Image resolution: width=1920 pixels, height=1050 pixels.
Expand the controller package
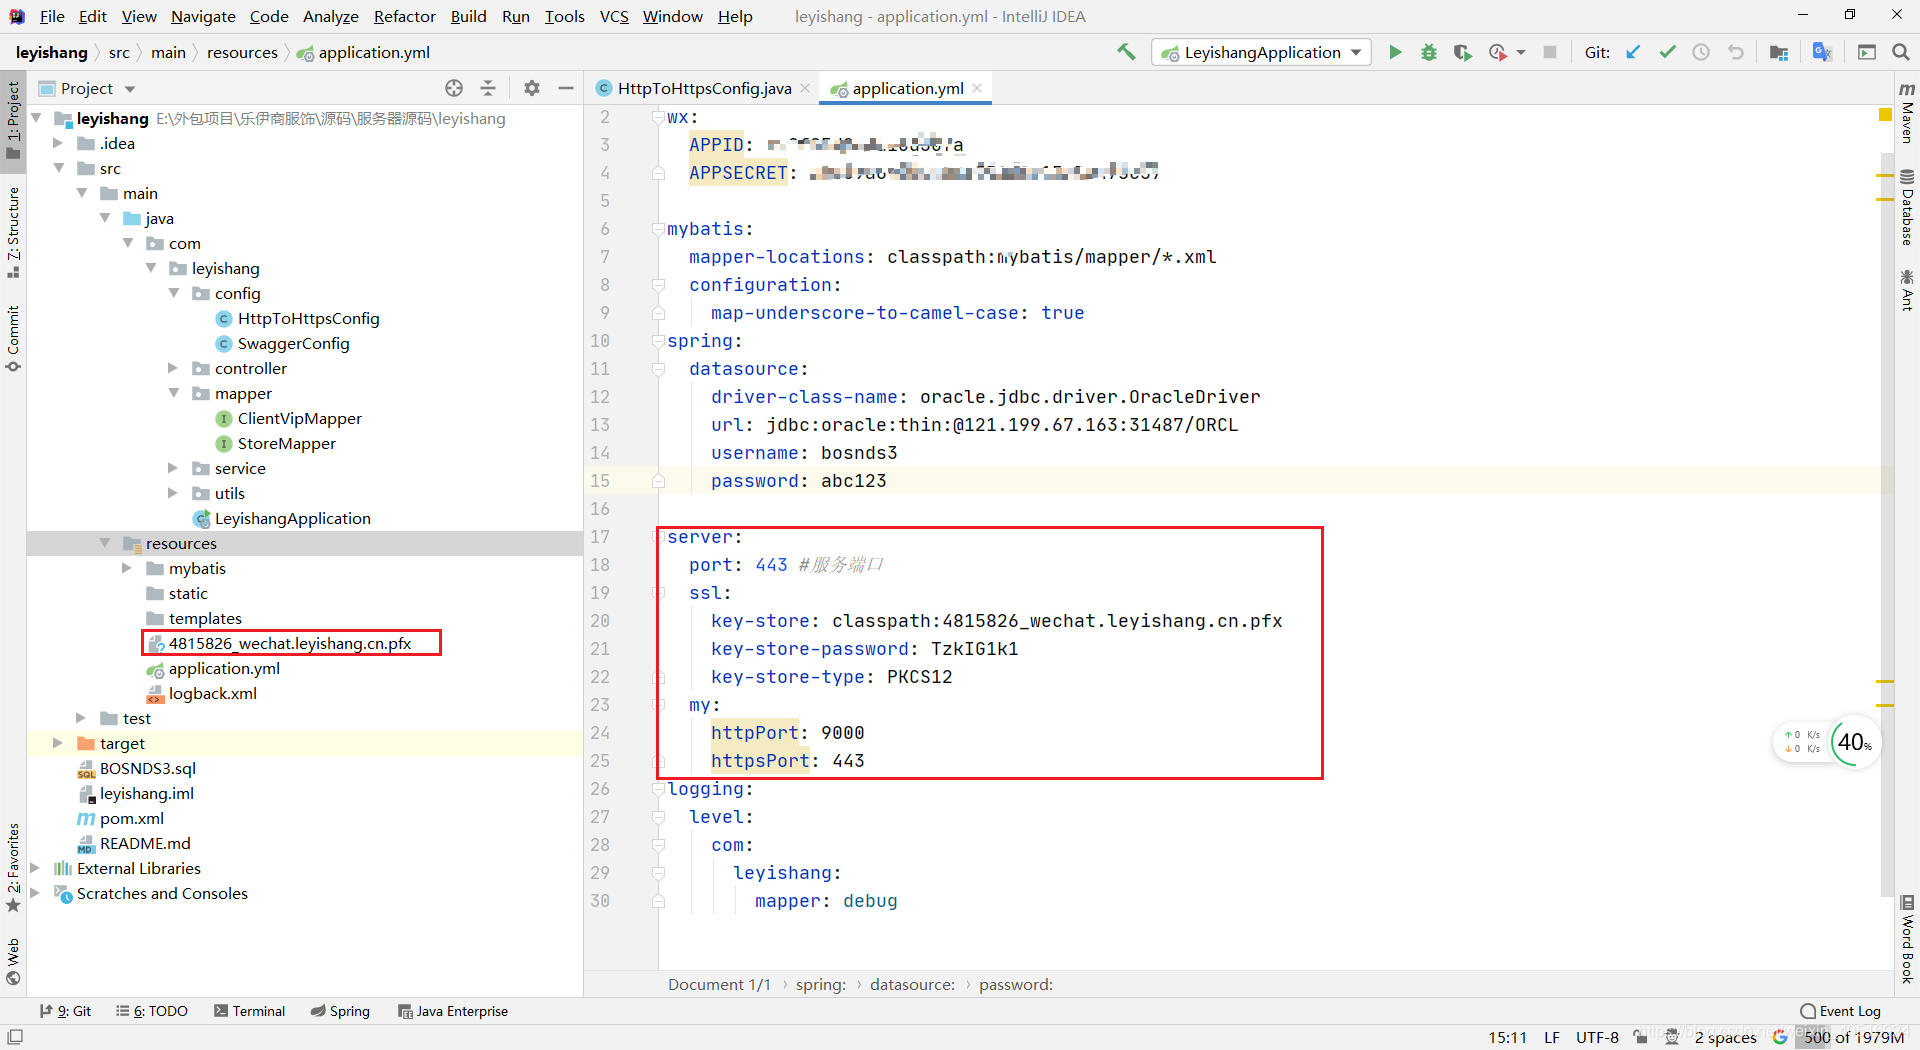click(173, 368)
